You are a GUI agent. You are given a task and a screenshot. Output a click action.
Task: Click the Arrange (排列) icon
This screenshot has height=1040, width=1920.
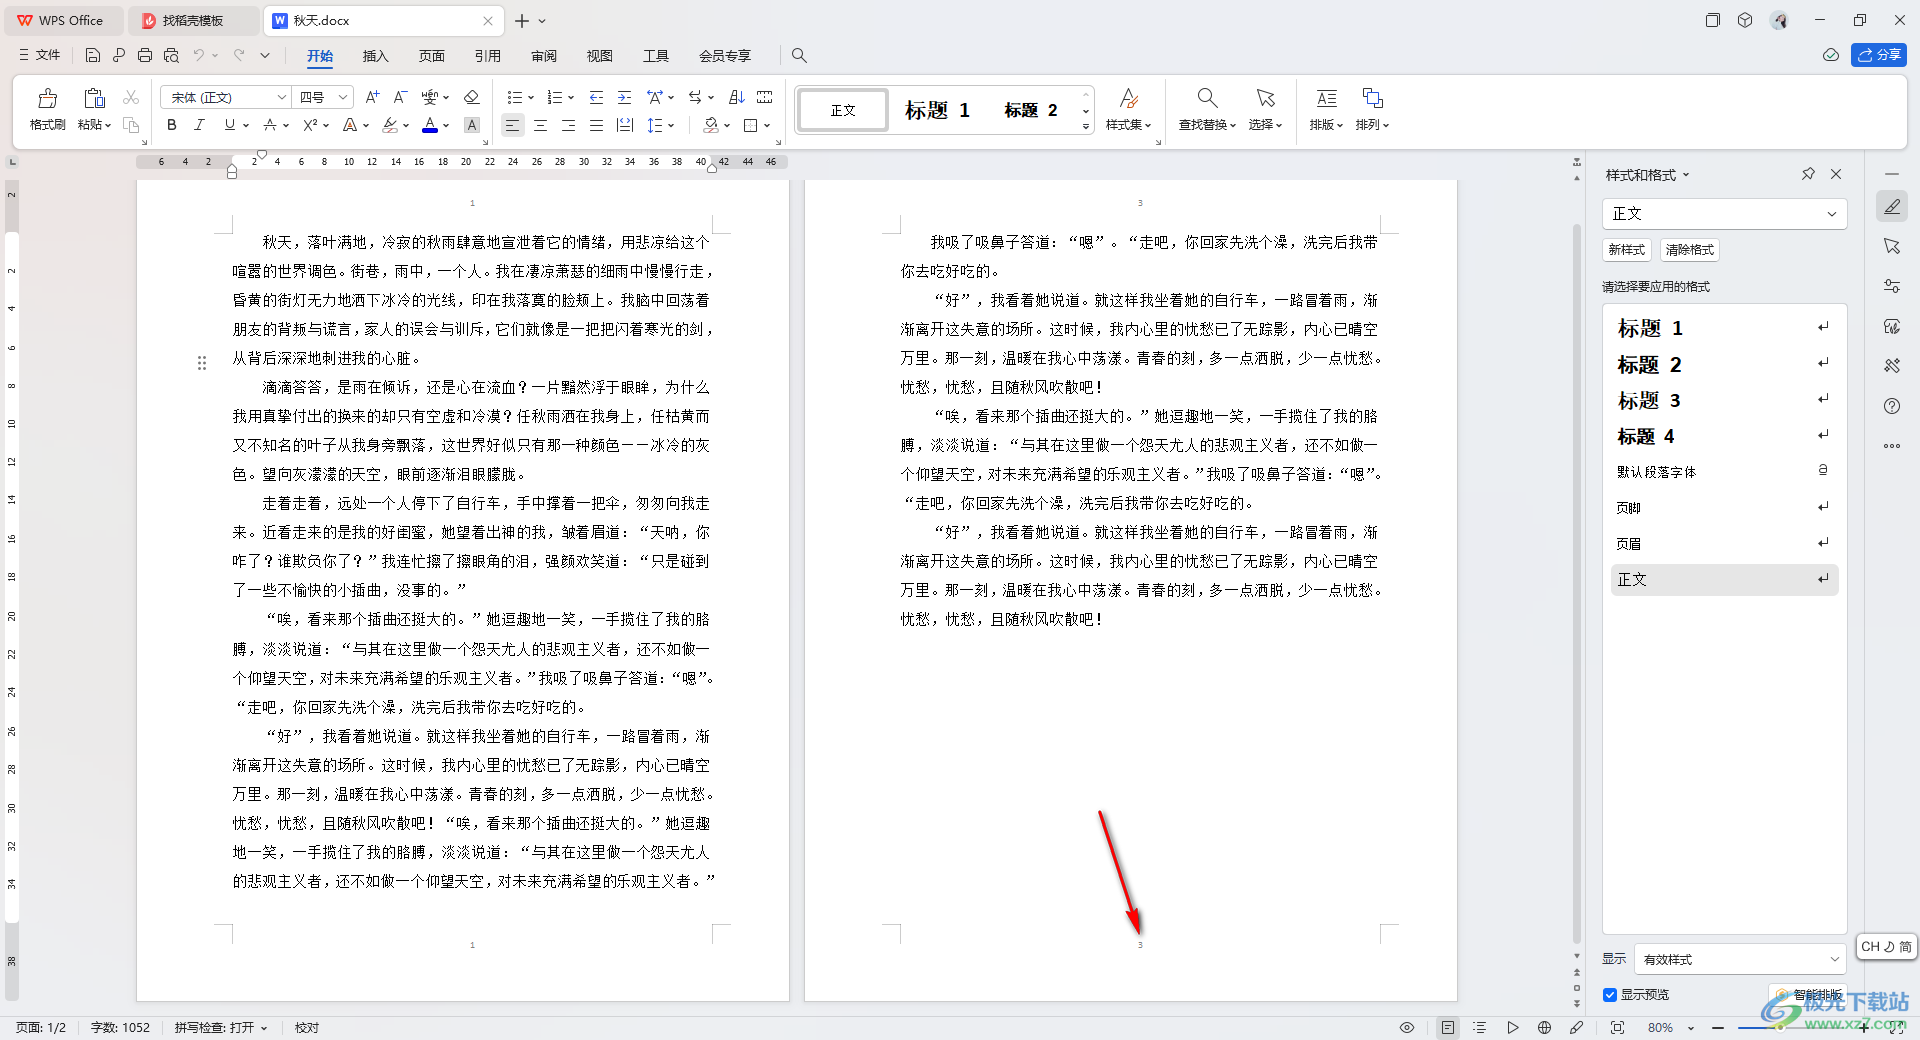coord(1372,108)
